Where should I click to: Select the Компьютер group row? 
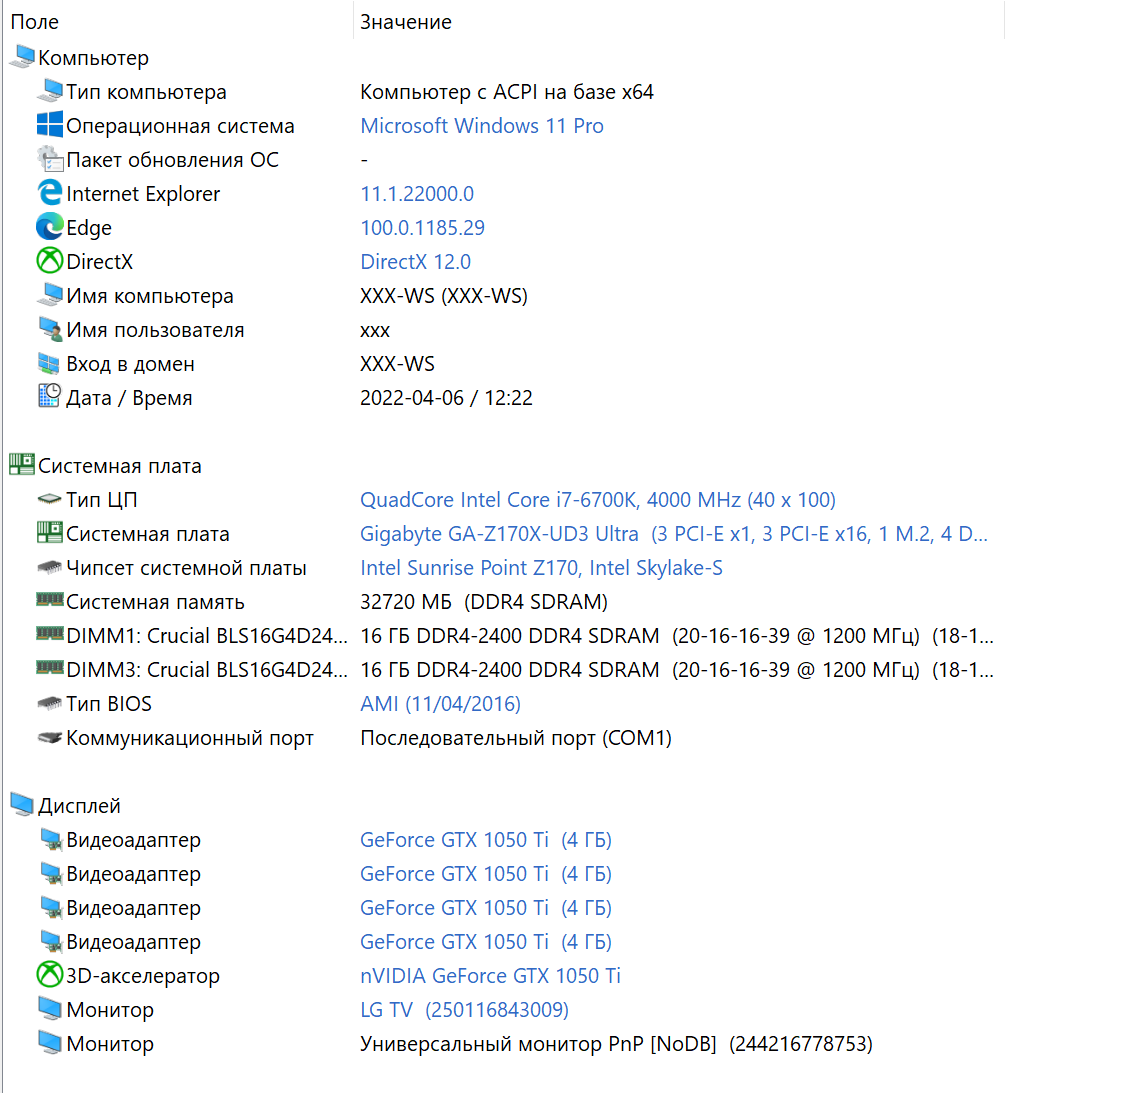[x=93, y=58]
